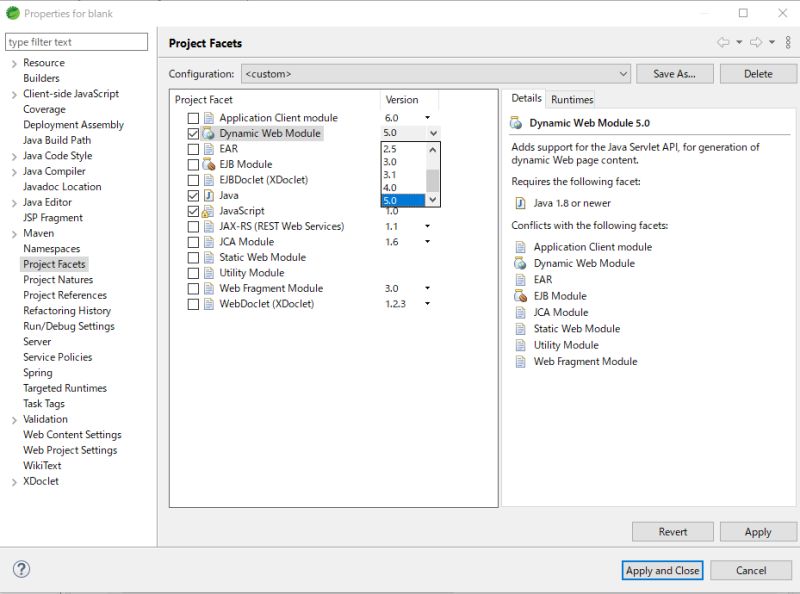Image resolution: width=800 pixels, height=594 pixels.
Task: Click the WebDoclet (XDoclet) facet icon
Action: coord(208,304)
